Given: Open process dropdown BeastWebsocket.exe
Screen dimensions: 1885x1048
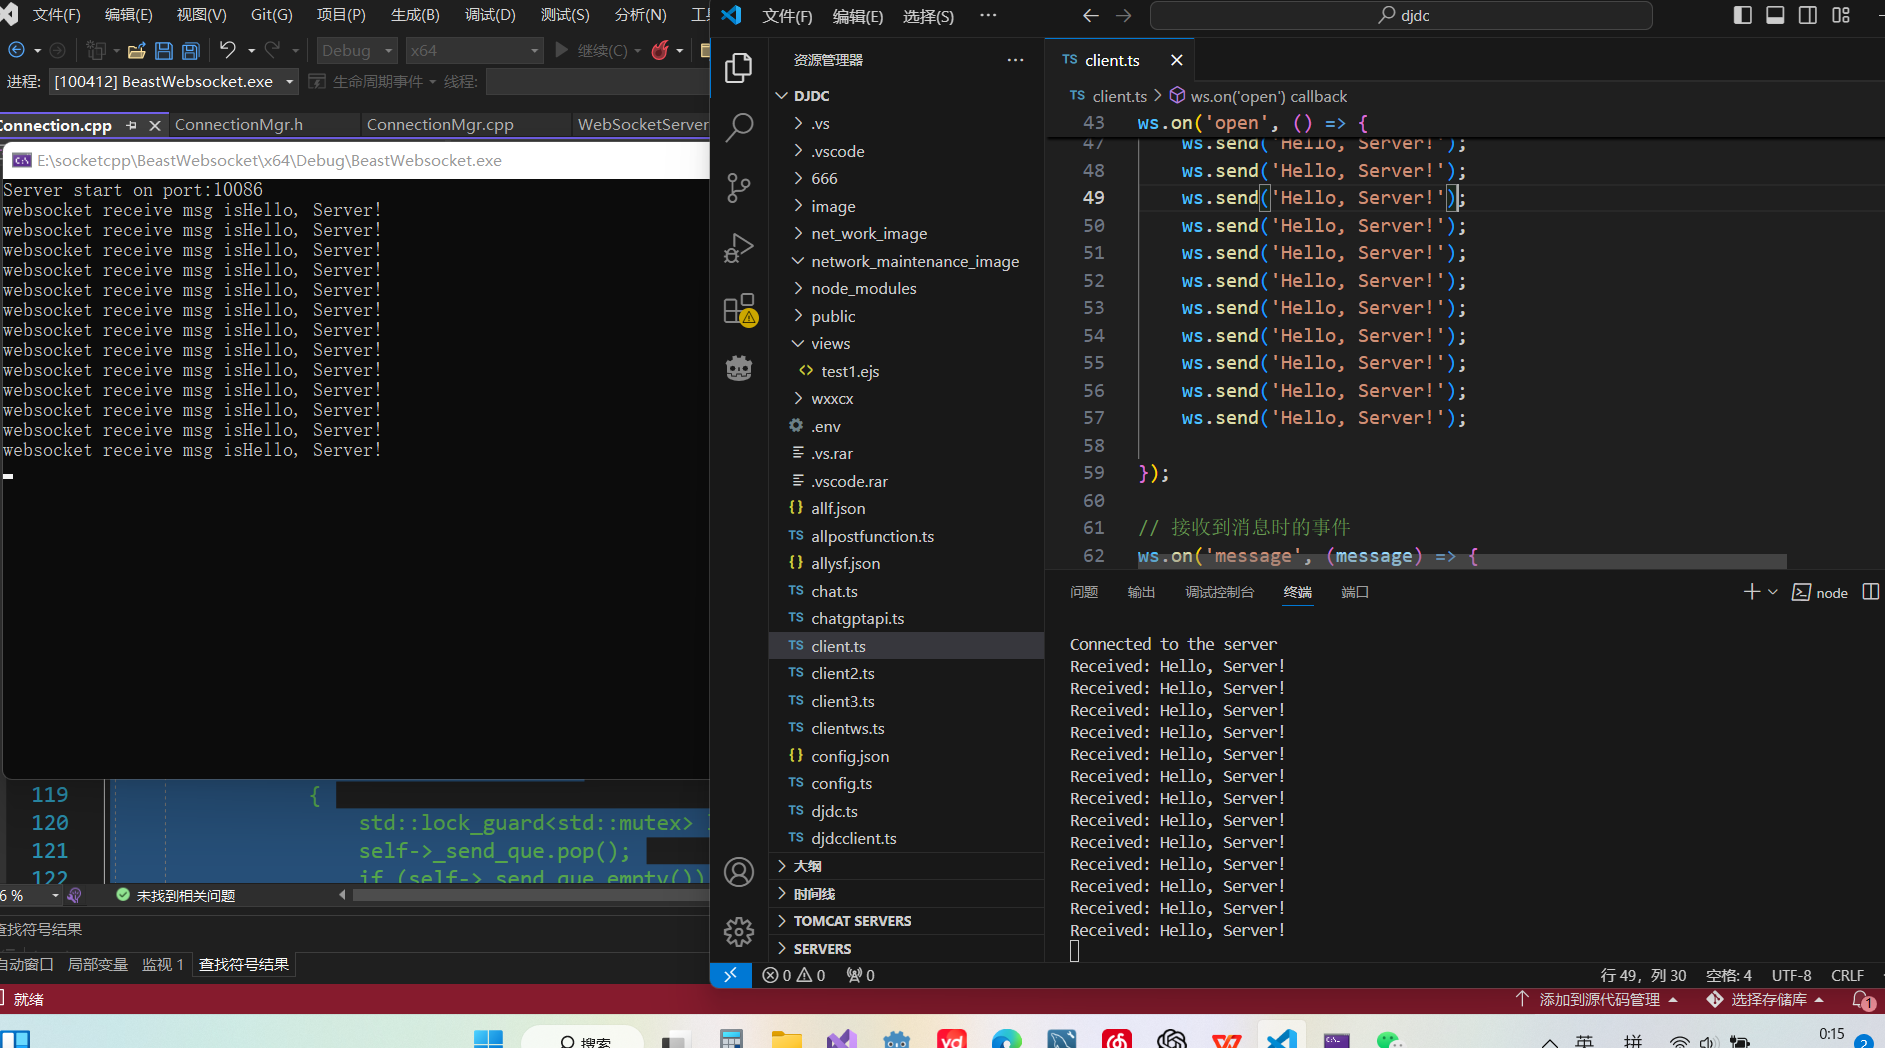Looking at the screenshot, I should (174, 81).
